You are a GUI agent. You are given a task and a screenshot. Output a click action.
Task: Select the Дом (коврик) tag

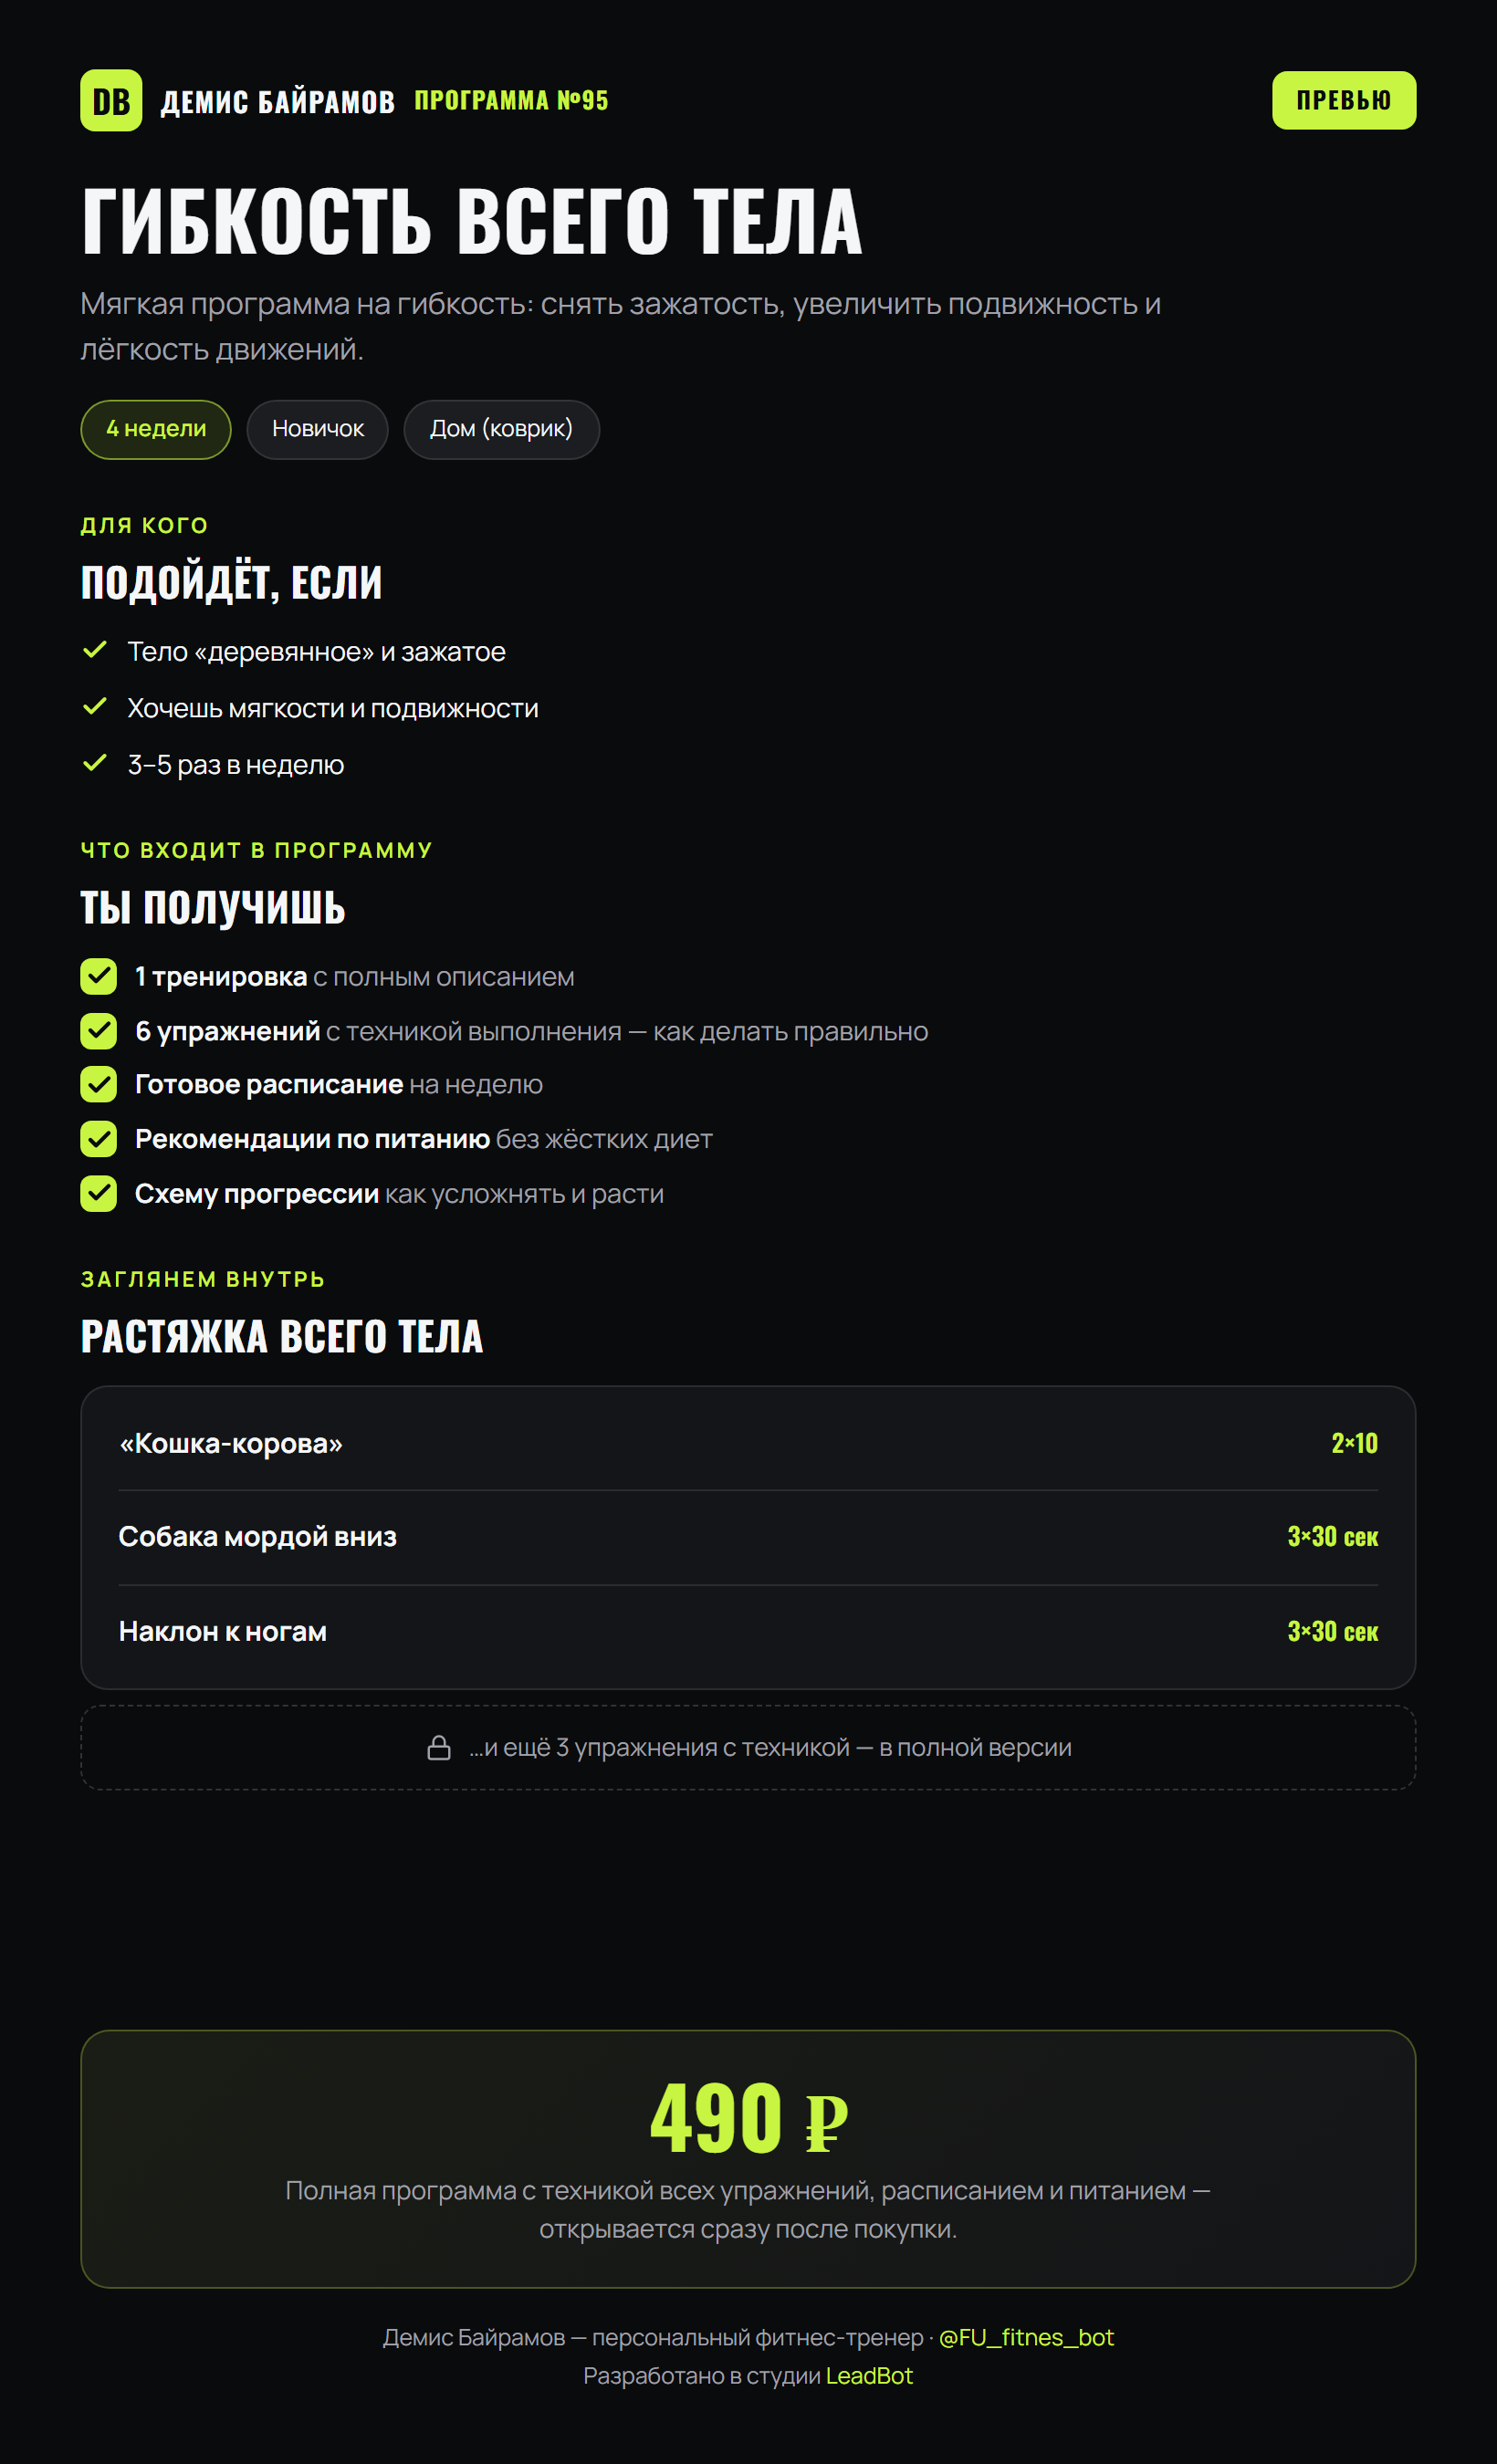pos(501,429)
